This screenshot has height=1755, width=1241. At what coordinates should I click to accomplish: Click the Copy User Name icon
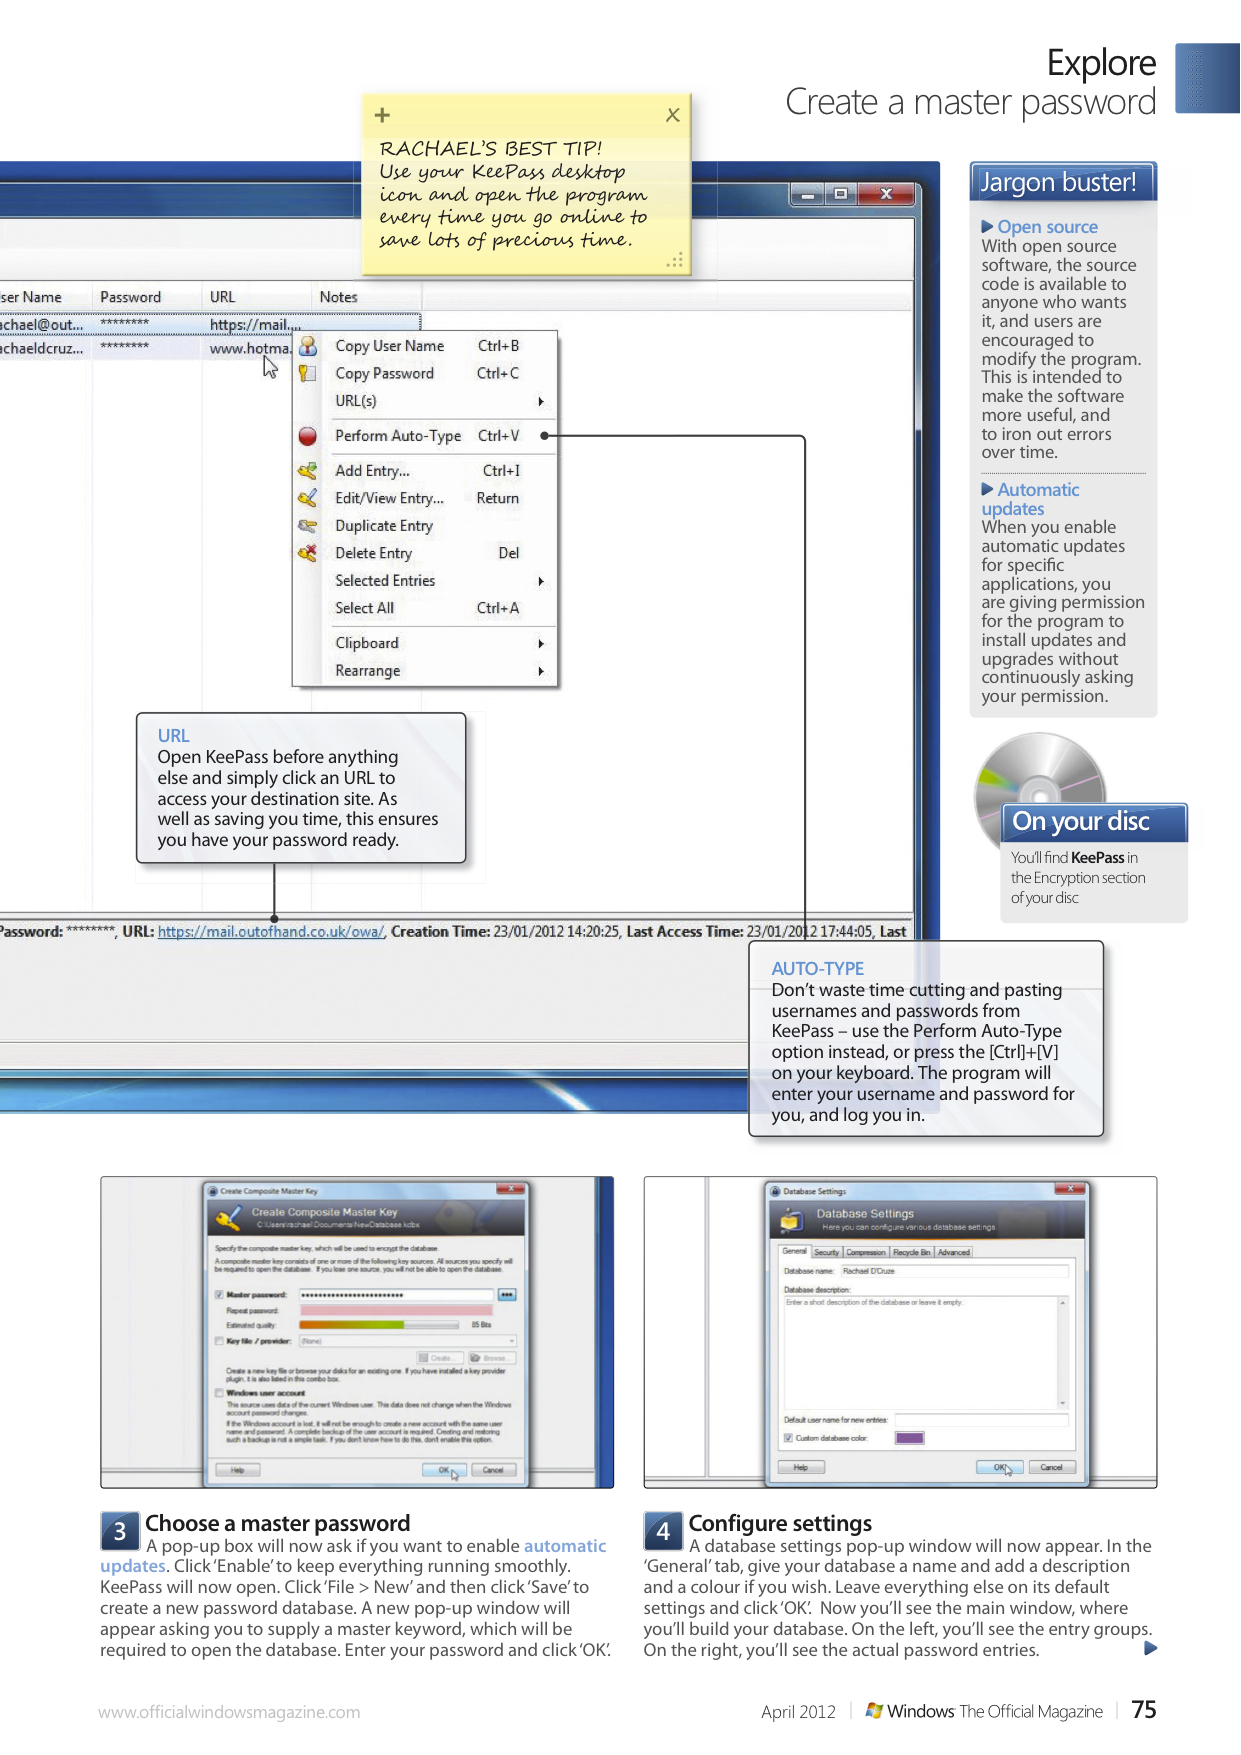pos(308,346)
